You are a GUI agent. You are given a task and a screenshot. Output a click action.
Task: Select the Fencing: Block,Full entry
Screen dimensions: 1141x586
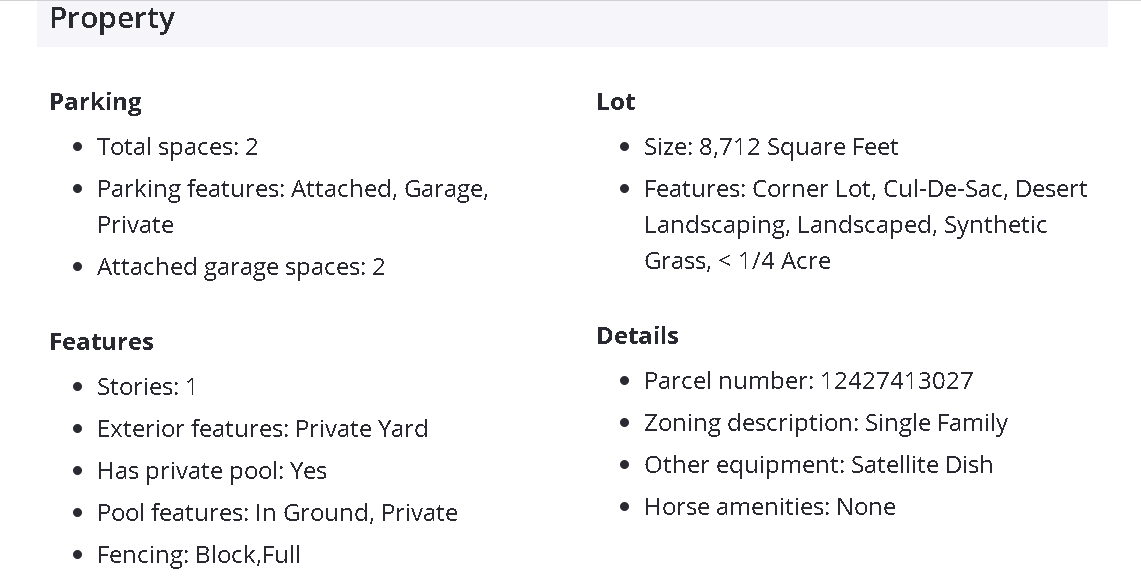198,555
